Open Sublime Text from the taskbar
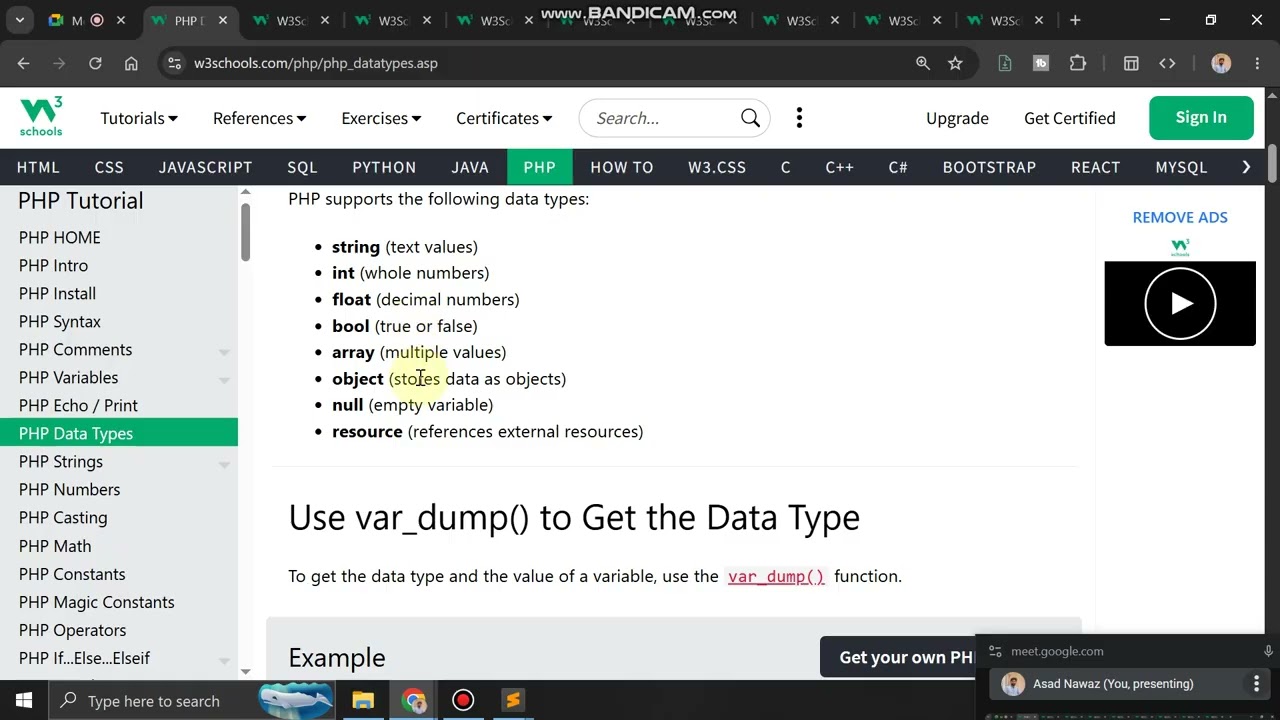 click(513, 700)
